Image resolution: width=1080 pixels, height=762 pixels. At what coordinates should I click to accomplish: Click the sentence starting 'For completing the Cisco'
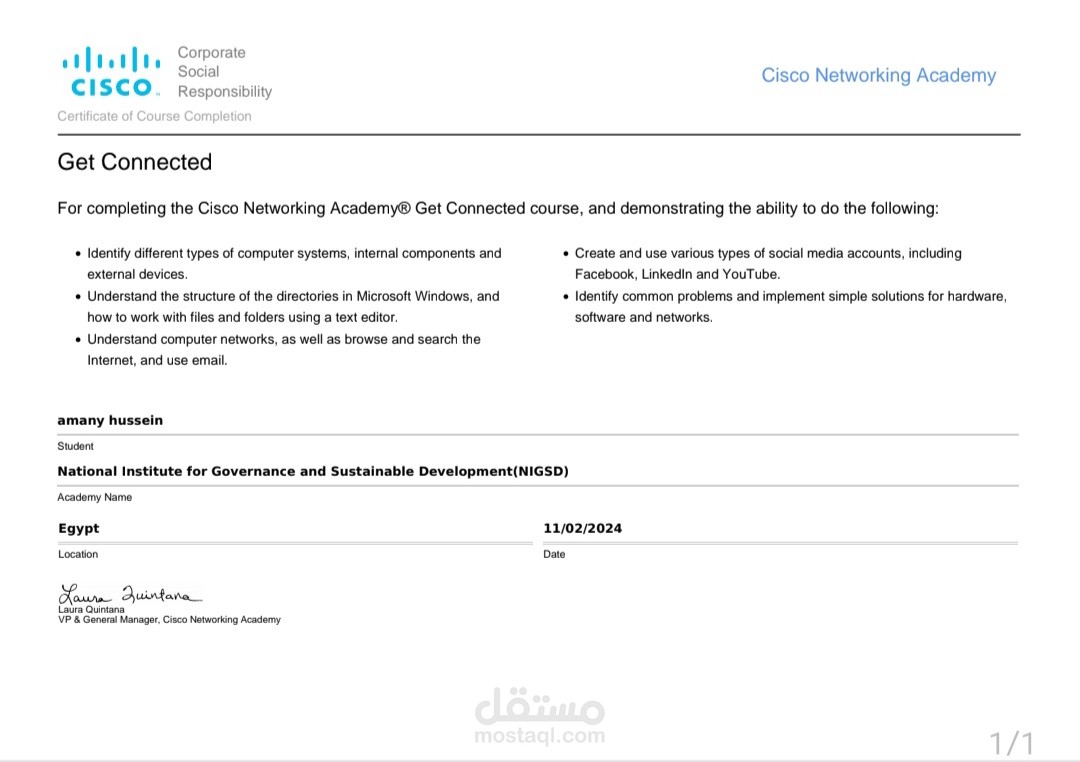497,208
